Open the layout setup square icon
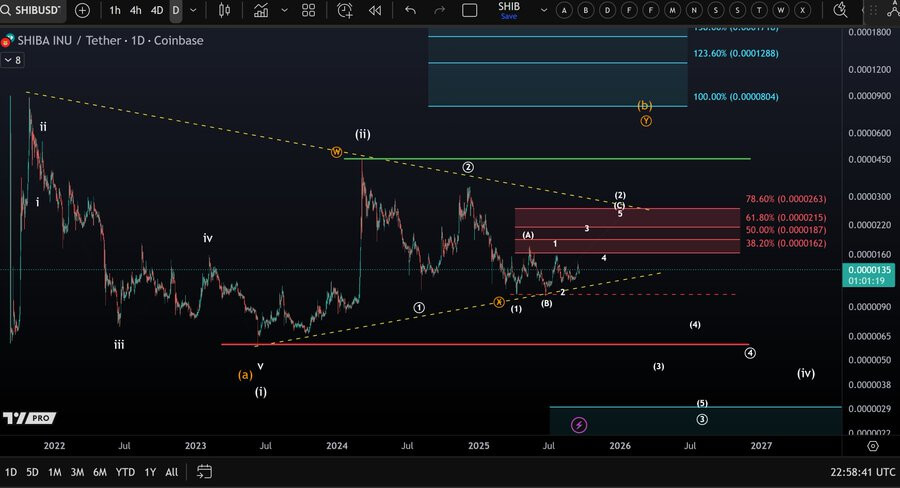This screenshot has height=488, width=900. click(470, 10)
